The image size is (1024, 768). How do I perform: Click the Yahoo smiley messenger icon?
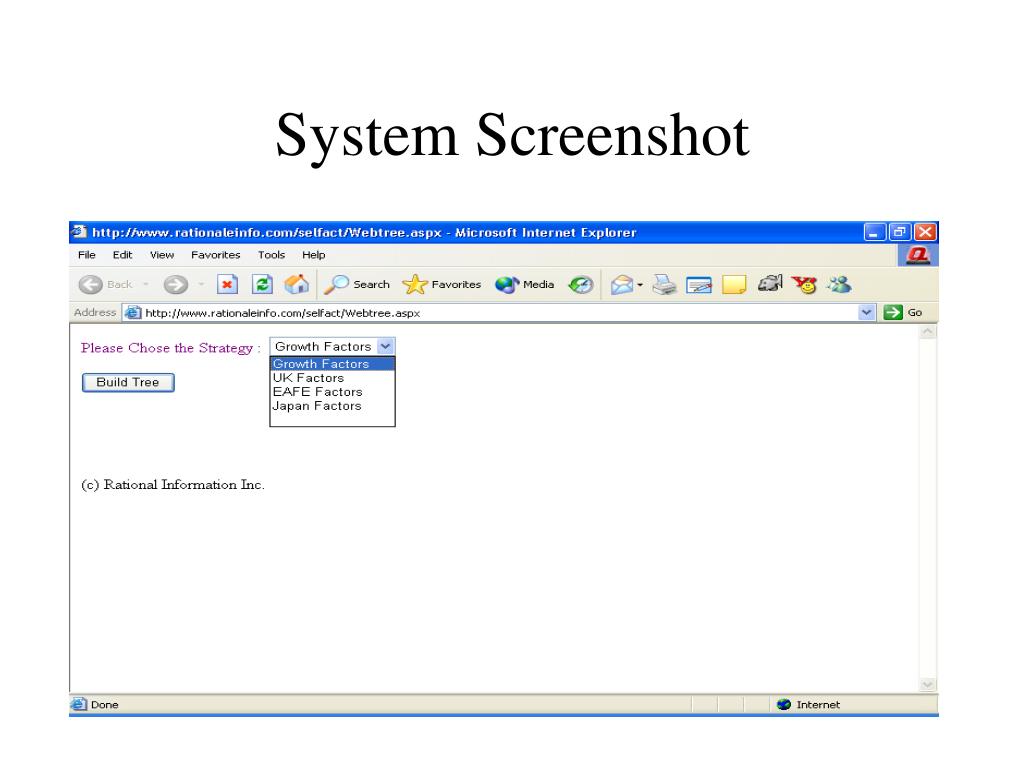click(805, 285)
